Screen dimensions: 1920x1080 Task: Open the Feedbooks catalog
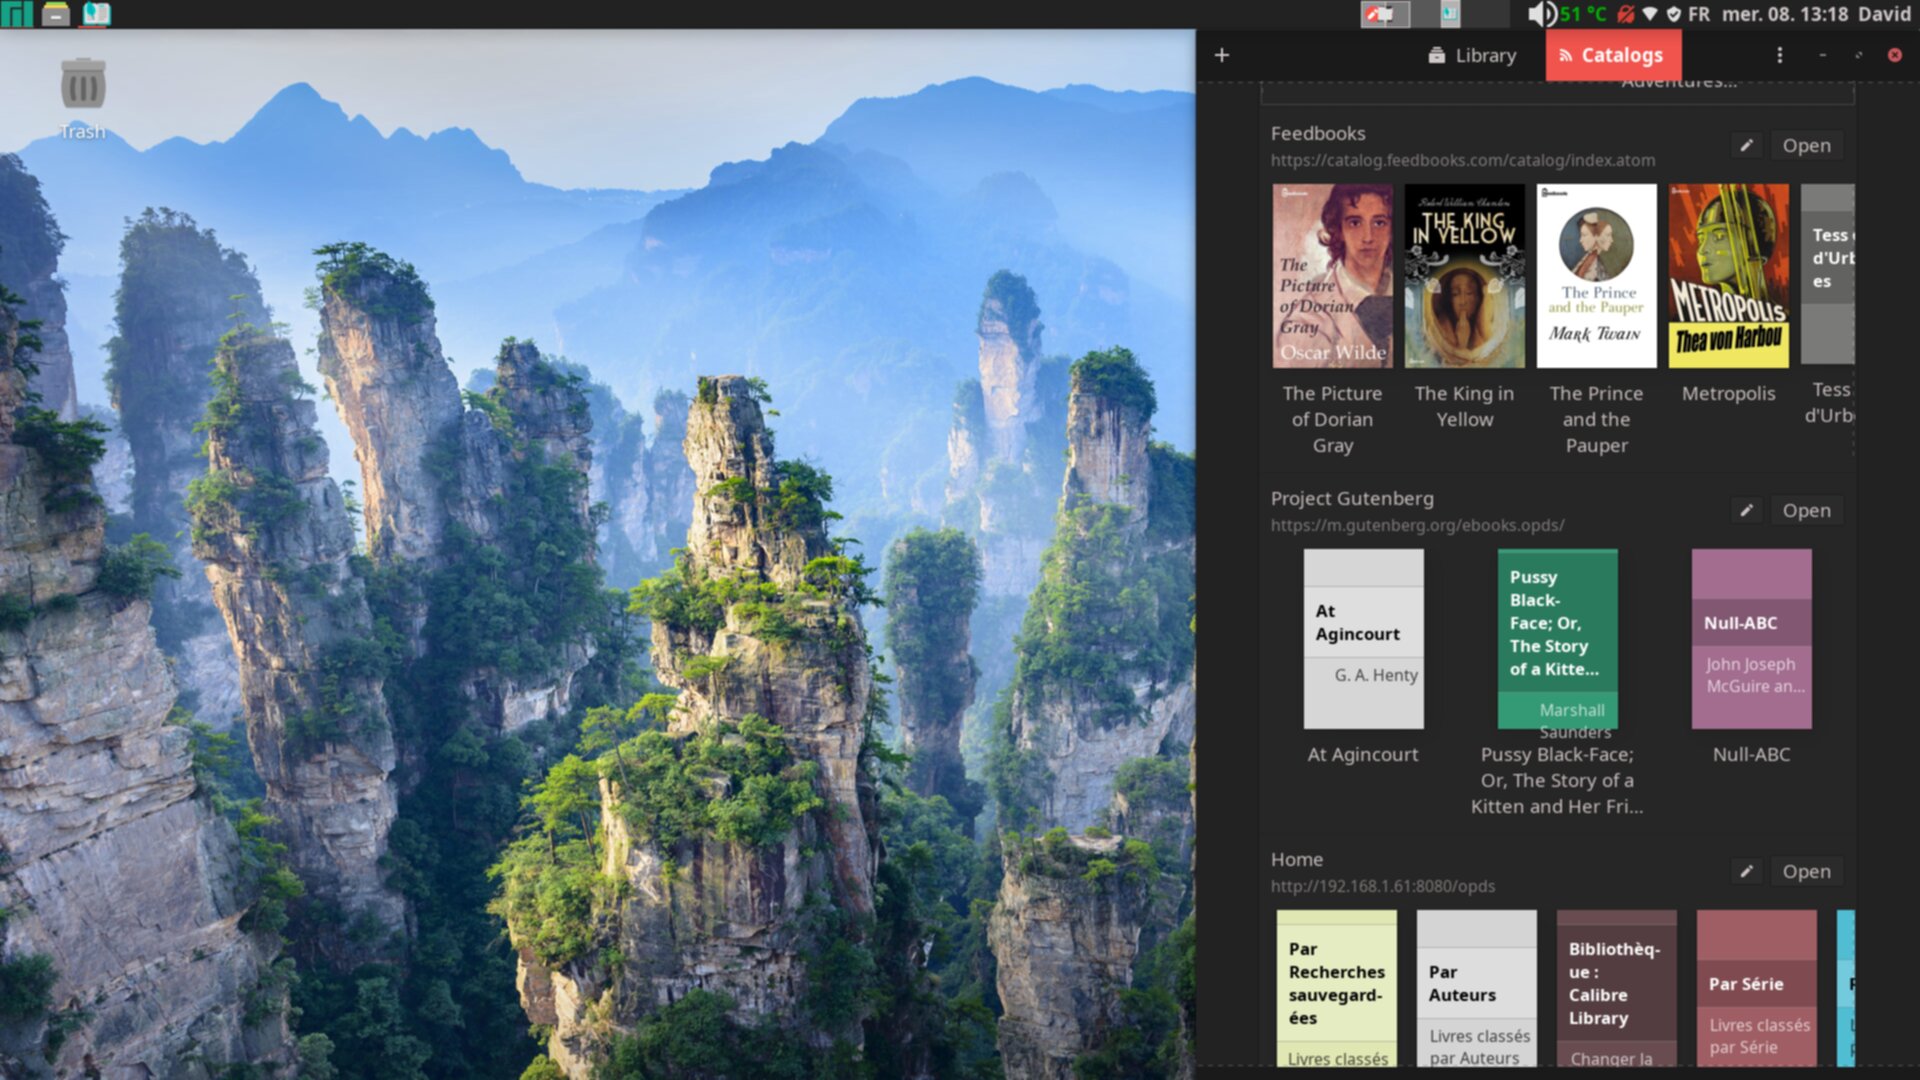click(x=1806, y=145)
